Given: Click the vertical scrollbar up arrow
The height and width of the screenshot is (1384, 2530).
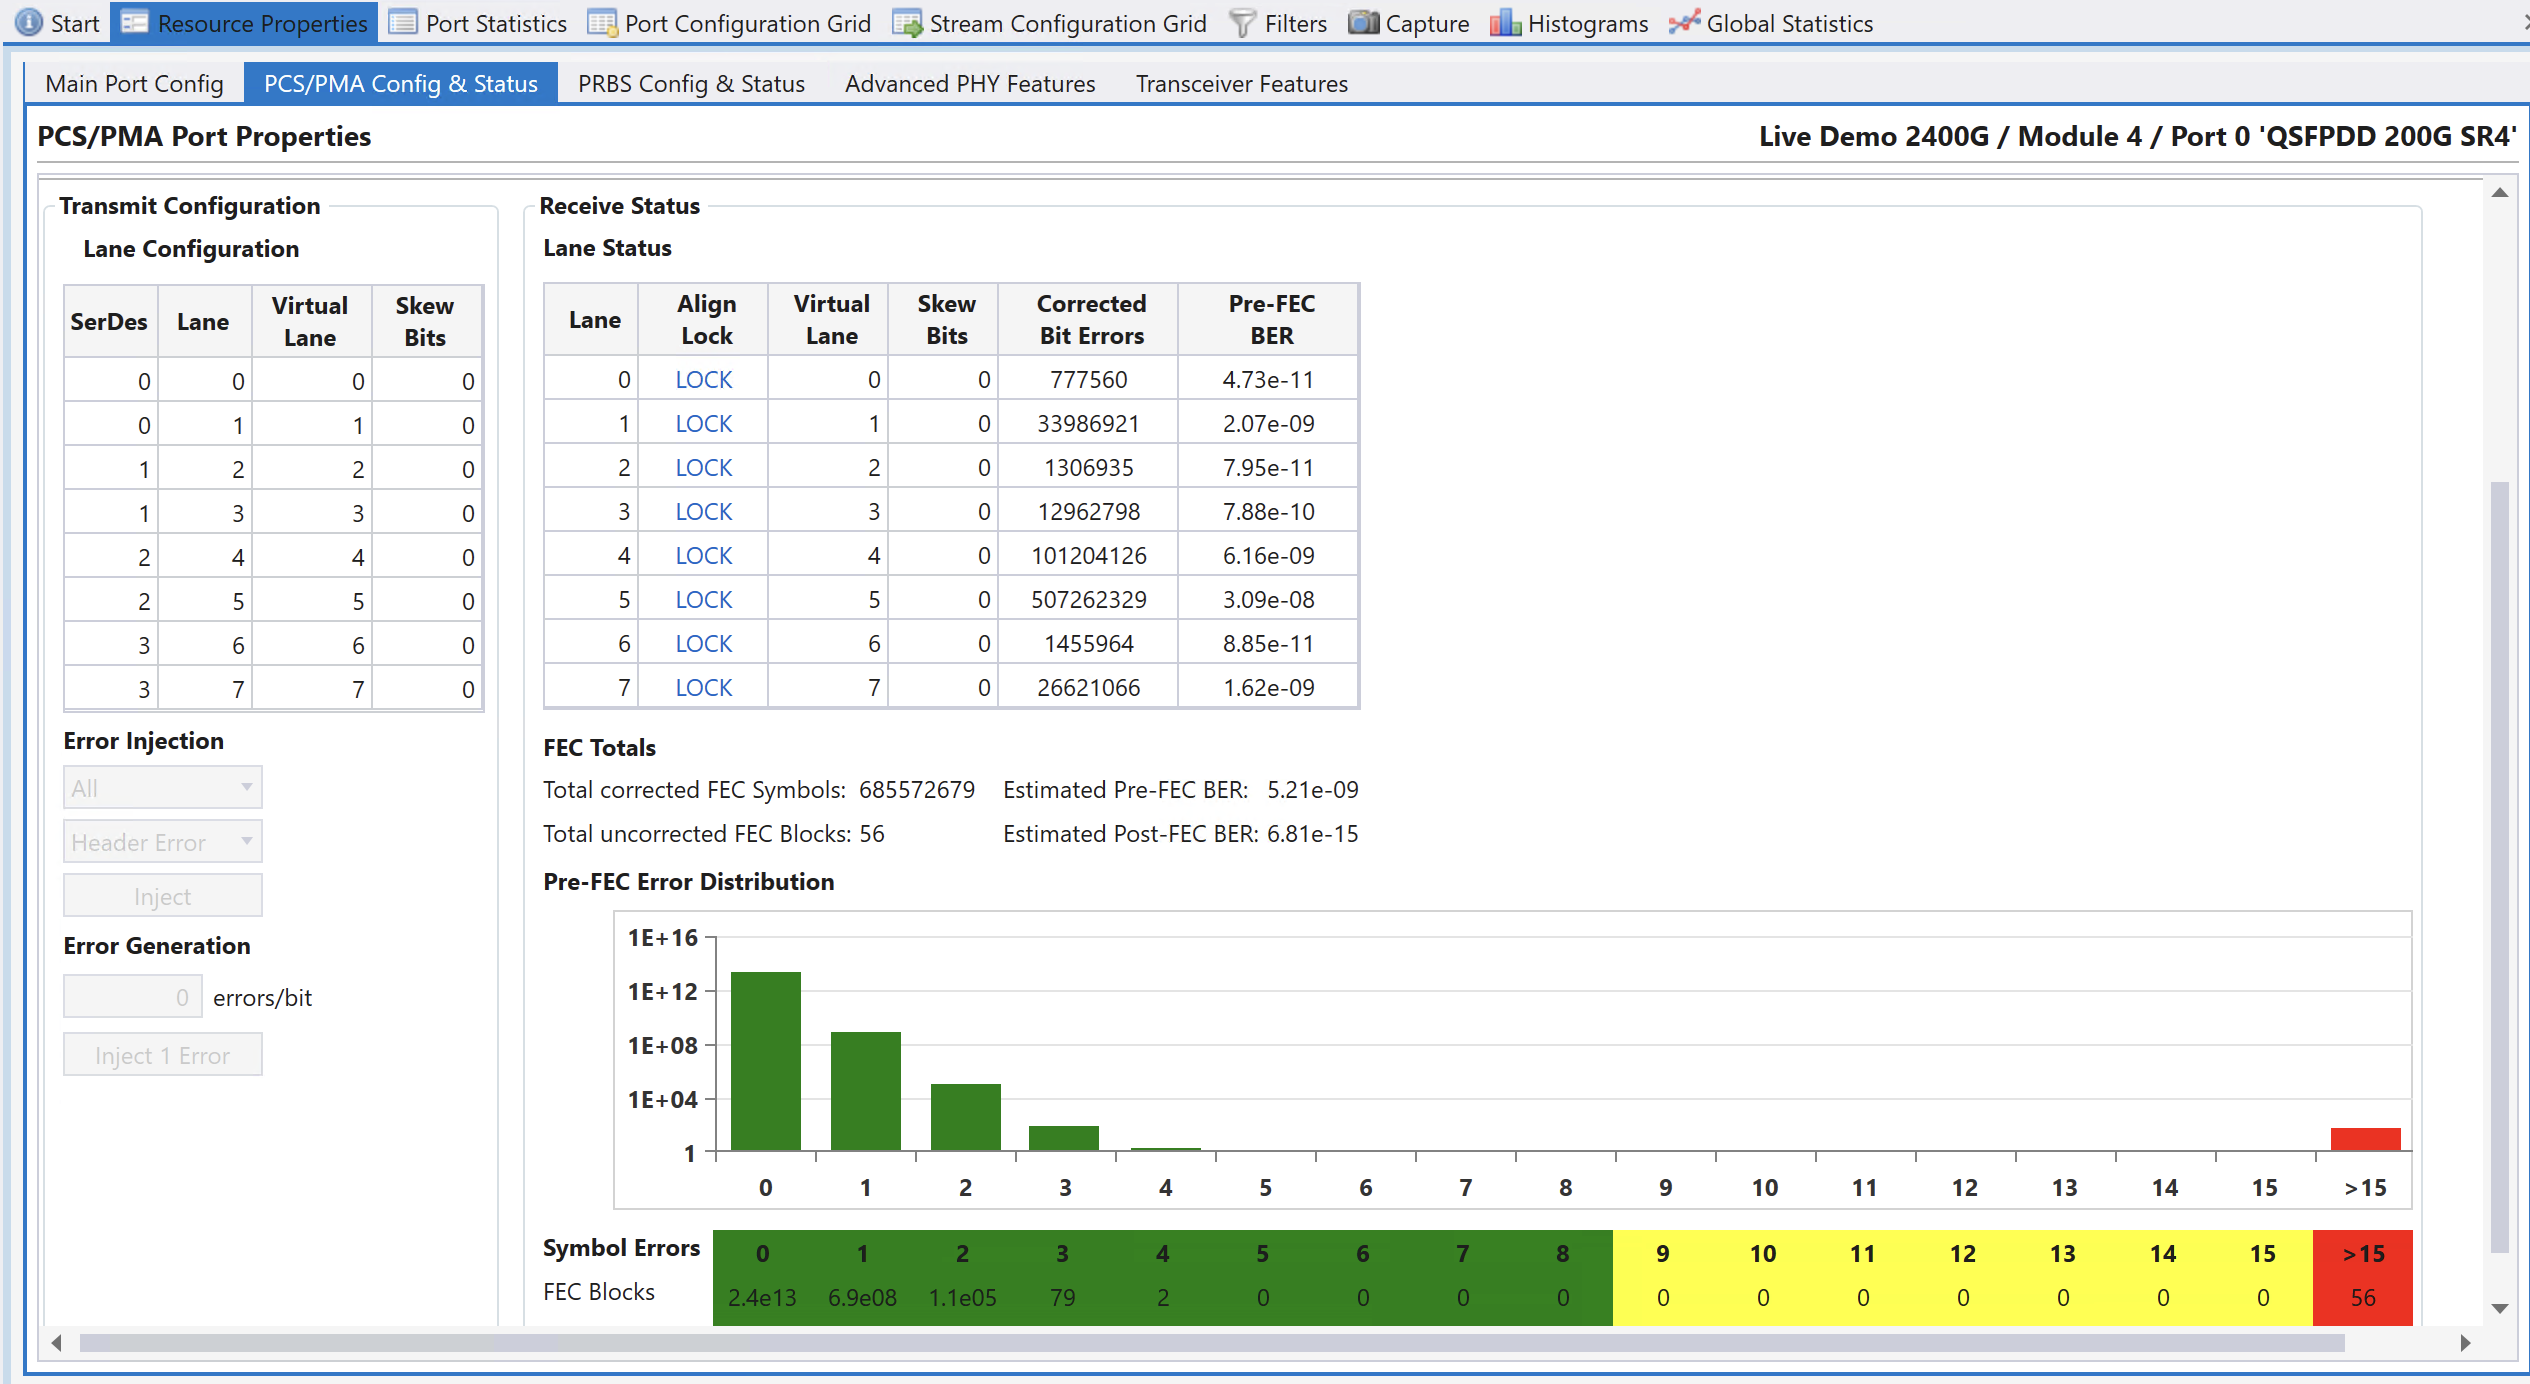Looking at the screenshot, I should 2499,193.
